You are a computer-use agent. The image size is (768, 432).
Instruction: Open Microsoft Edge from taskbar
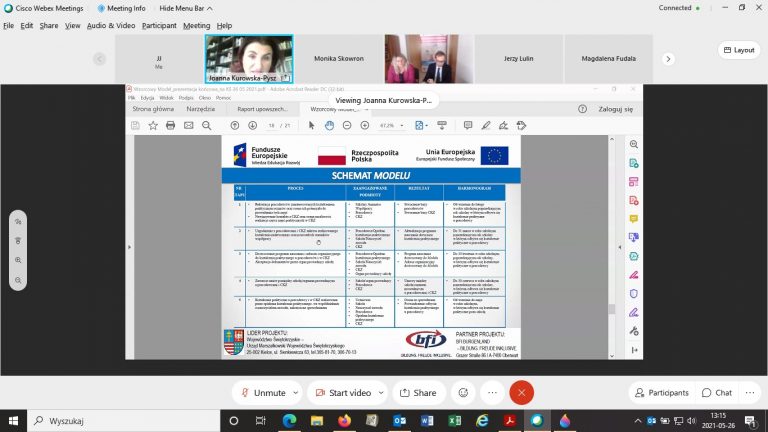tap(289, 421)
